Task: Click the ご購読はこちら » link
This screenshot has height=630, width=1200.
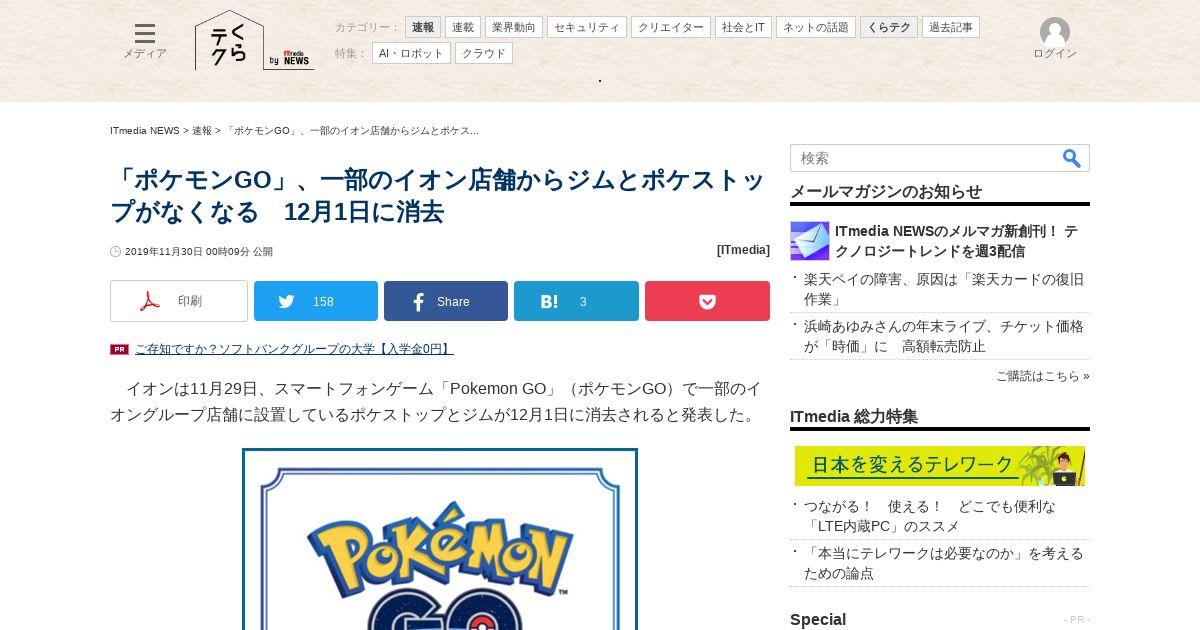Action: click(x=1043, y=376)
